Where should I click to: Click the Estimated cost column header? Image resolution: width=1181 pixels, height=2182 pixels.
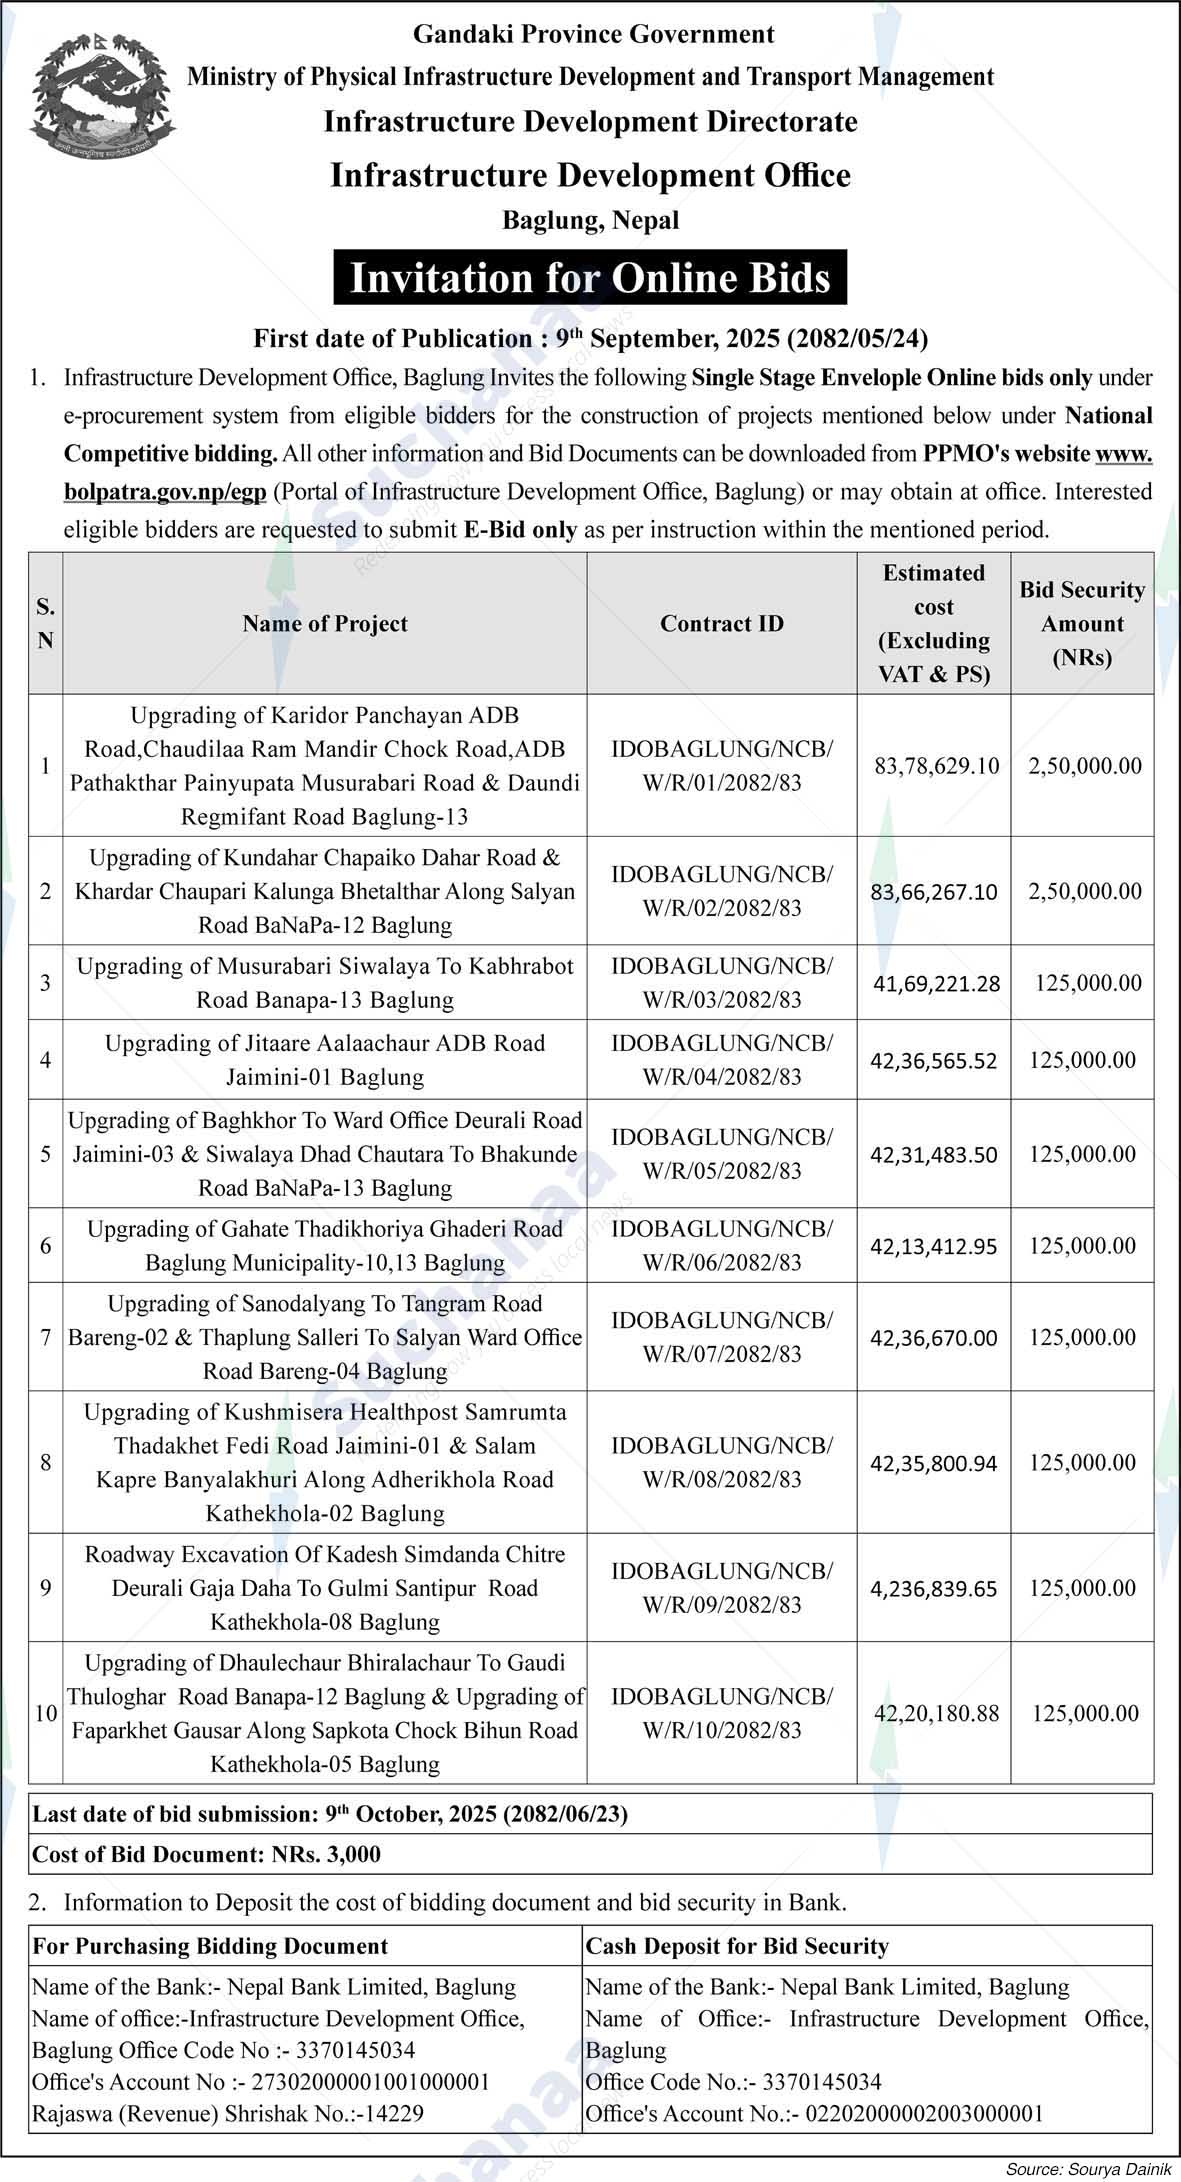point(933,624)
